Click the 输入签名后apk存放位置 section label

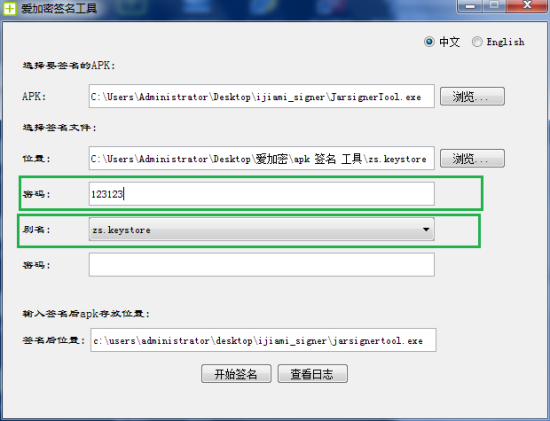tap(86, 313)
